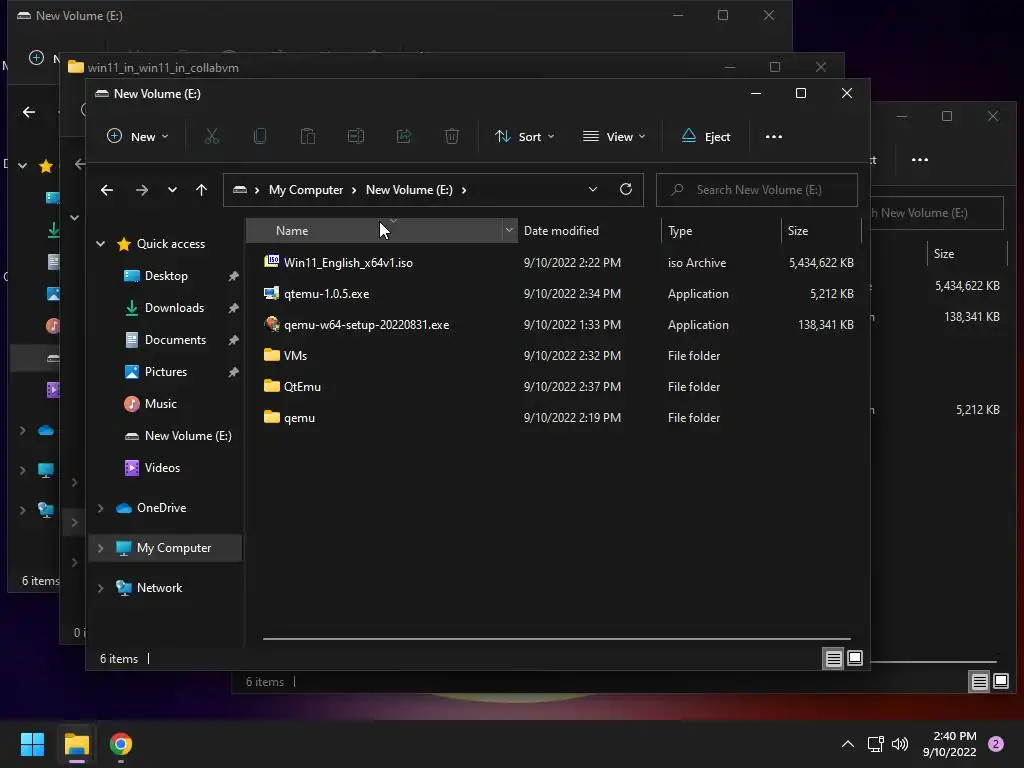Click File Explorer on the taskbar
This screenshot has width=1024, height=768.
click(77, 744)
